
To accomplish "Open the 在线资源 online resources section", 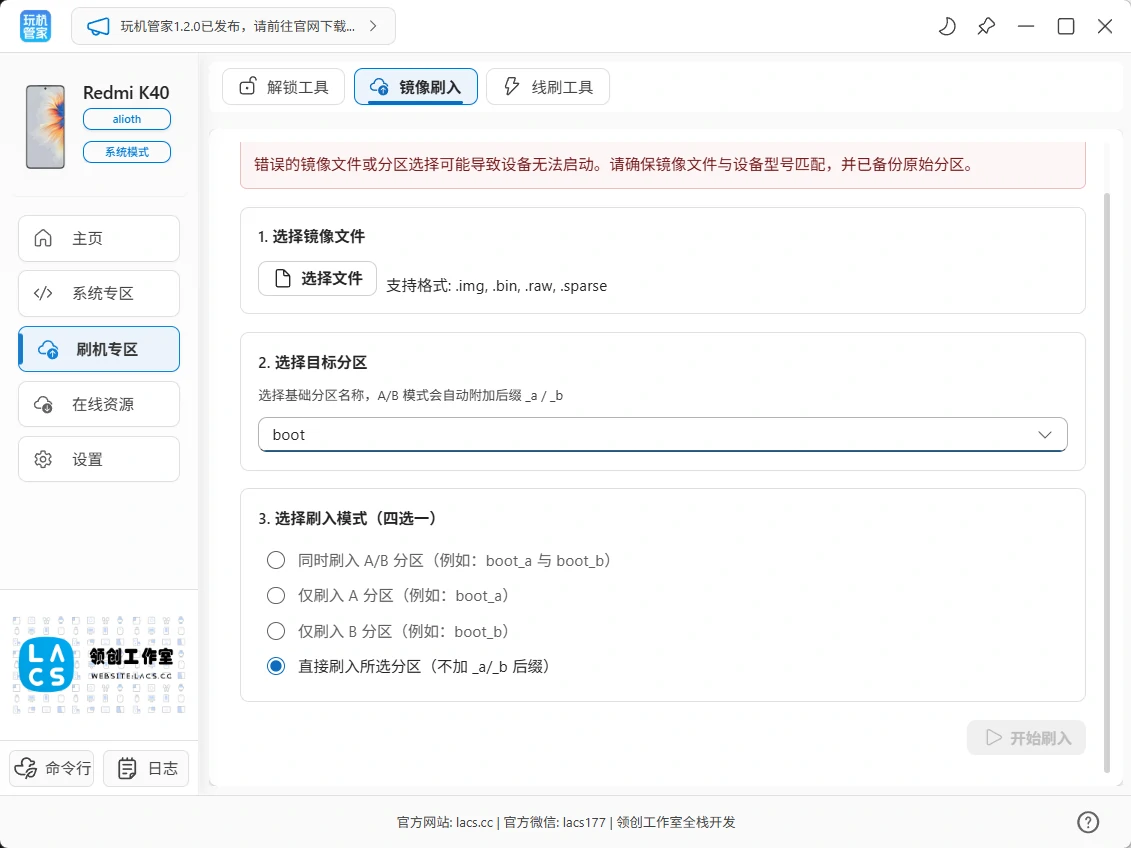I will 98,404.
